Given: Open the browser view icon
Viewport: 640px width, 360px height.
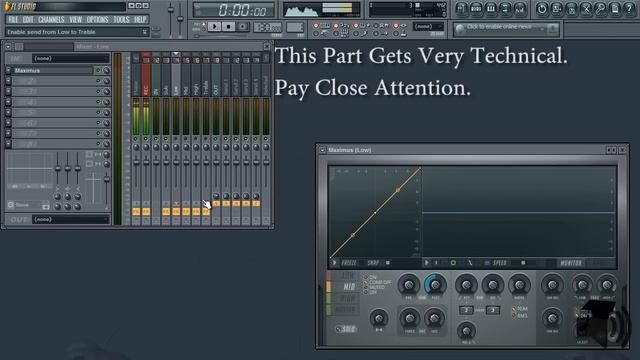Looking at the screenshot, I should coord(505,9).
